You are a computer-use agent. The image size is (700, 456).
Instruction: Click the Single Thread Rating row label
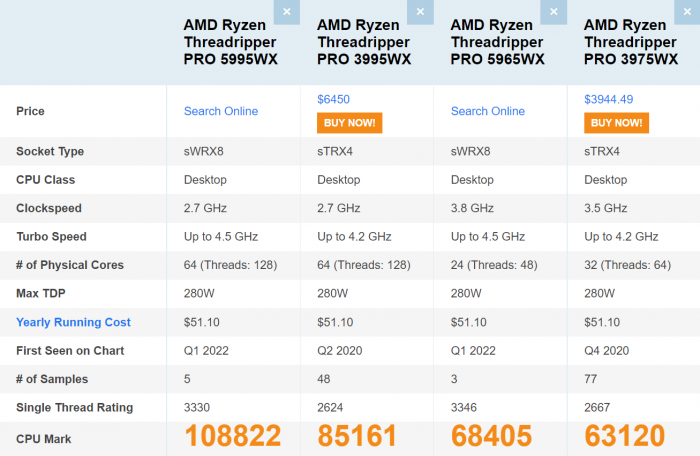click(x=74, y=407)
